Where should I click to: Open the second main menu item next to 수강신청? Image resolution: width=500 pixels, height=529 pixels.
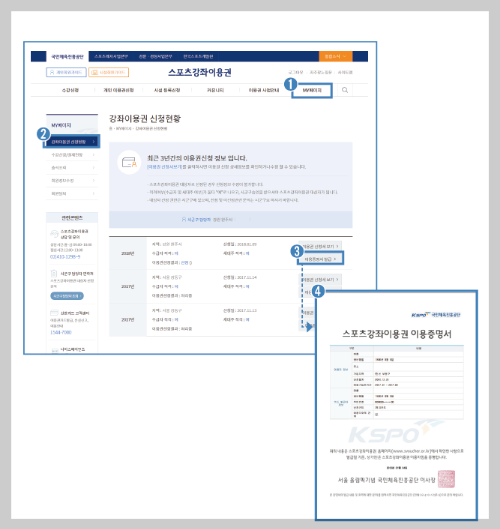click(x=118, y=90)
